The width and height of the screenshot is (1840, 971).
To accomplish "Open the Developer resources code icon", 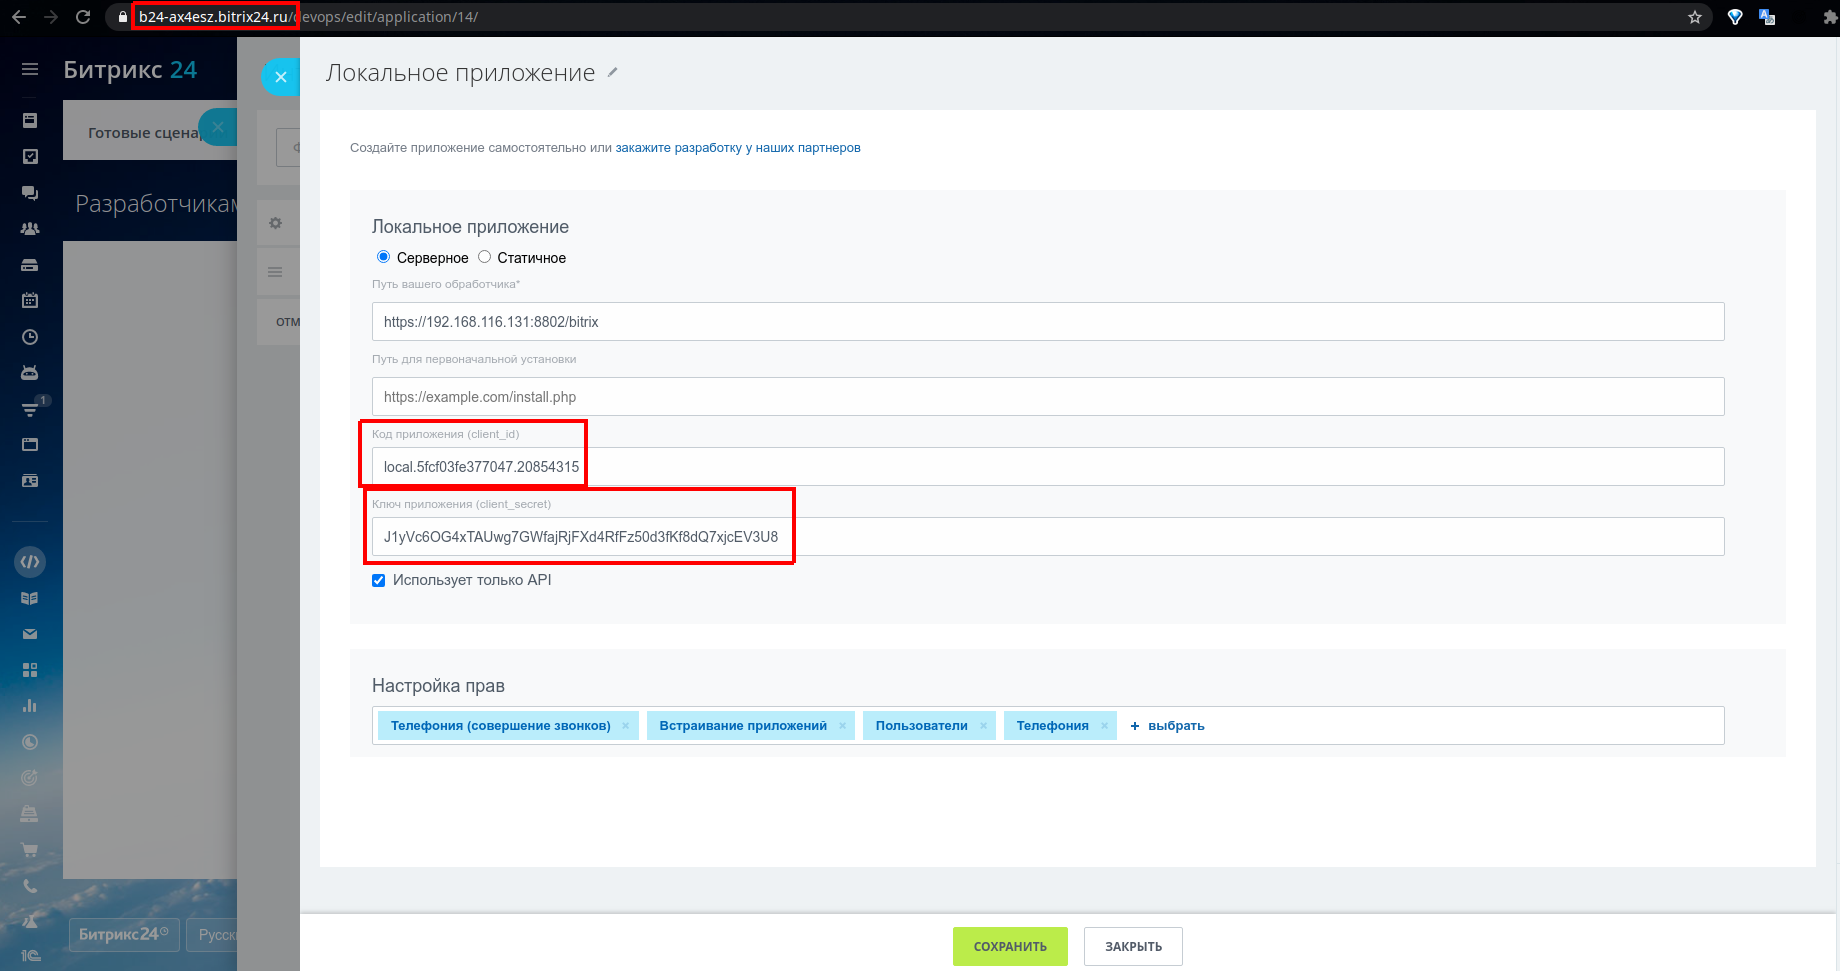I will pos(30,562).
